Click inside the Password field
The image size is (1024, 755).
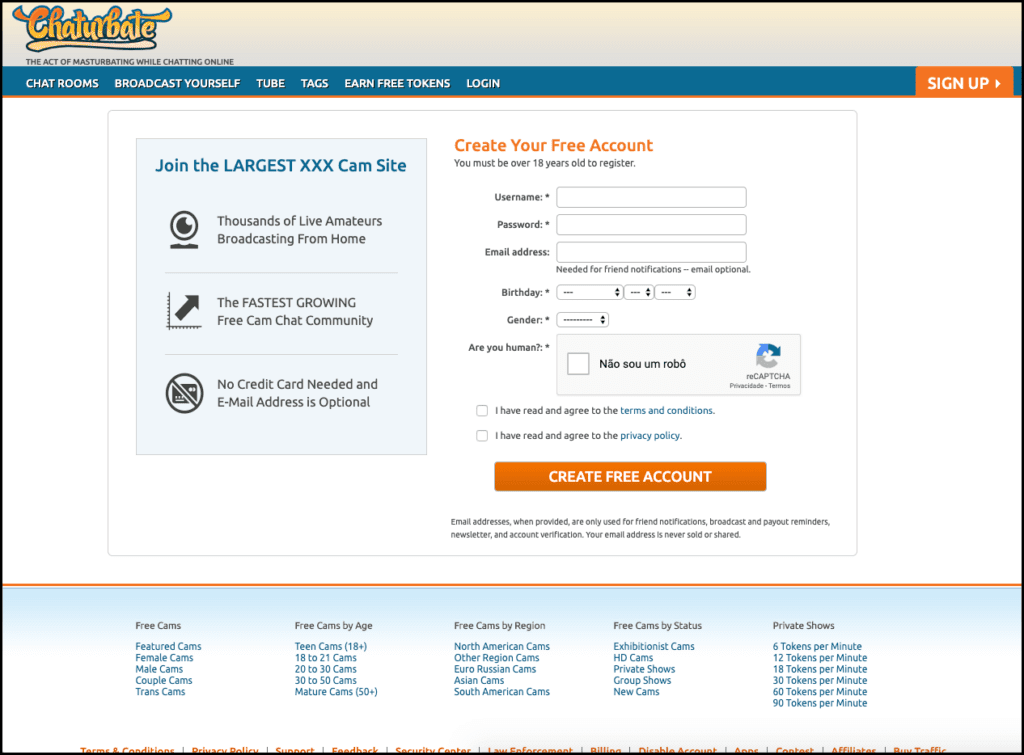pos(651,225)
